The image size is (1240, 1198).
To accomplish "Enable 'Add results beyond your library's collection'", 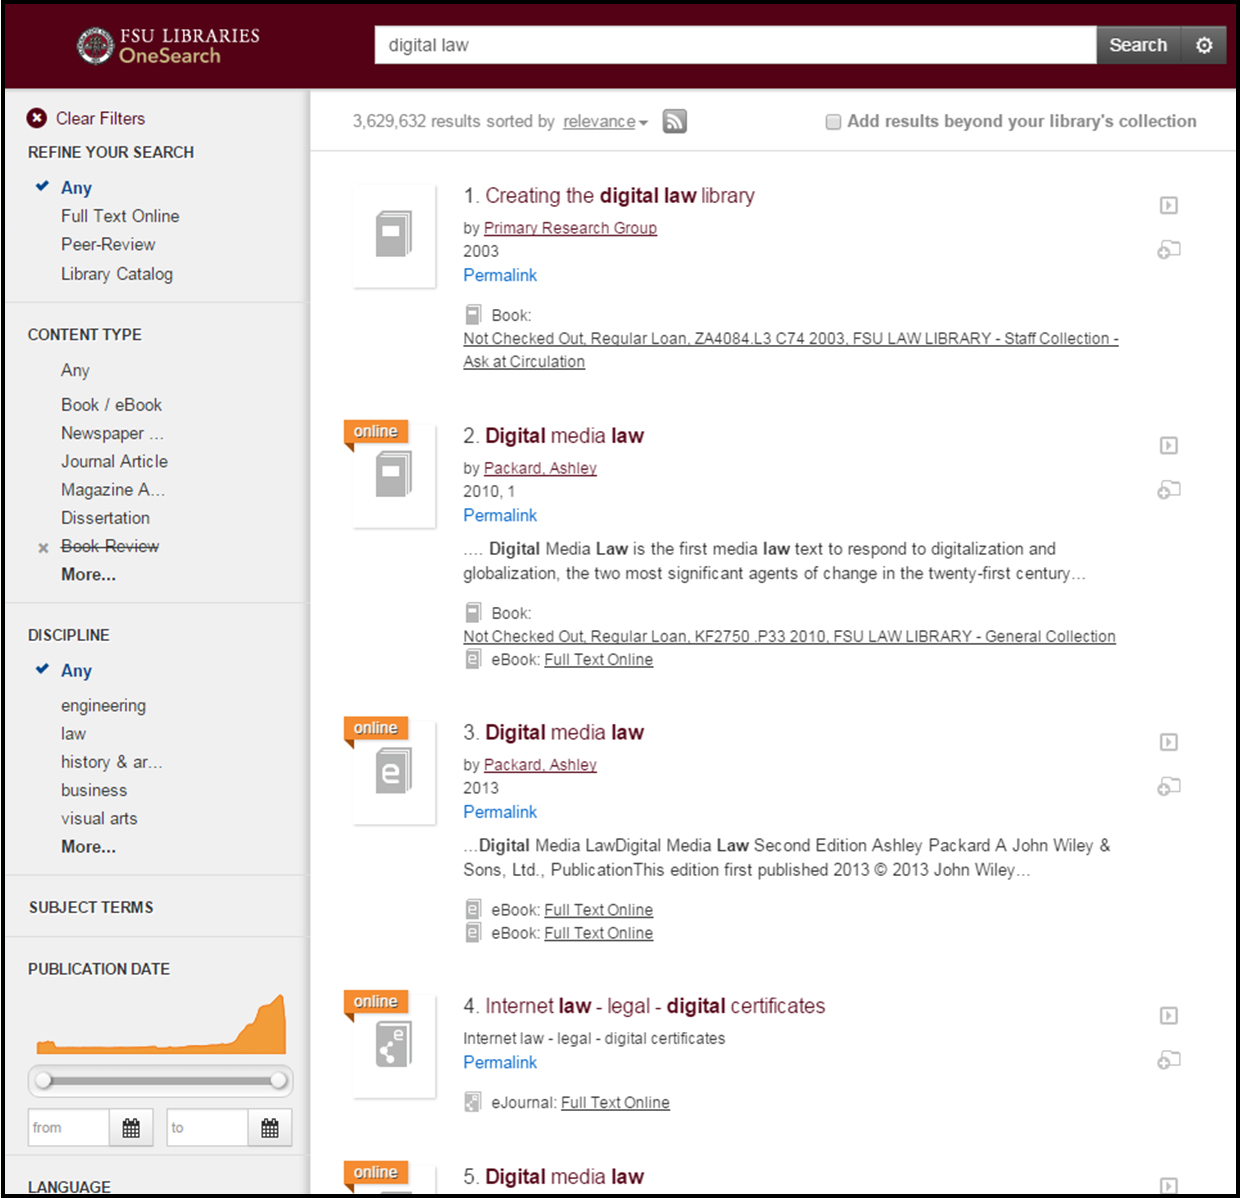I will click(833, 121).
